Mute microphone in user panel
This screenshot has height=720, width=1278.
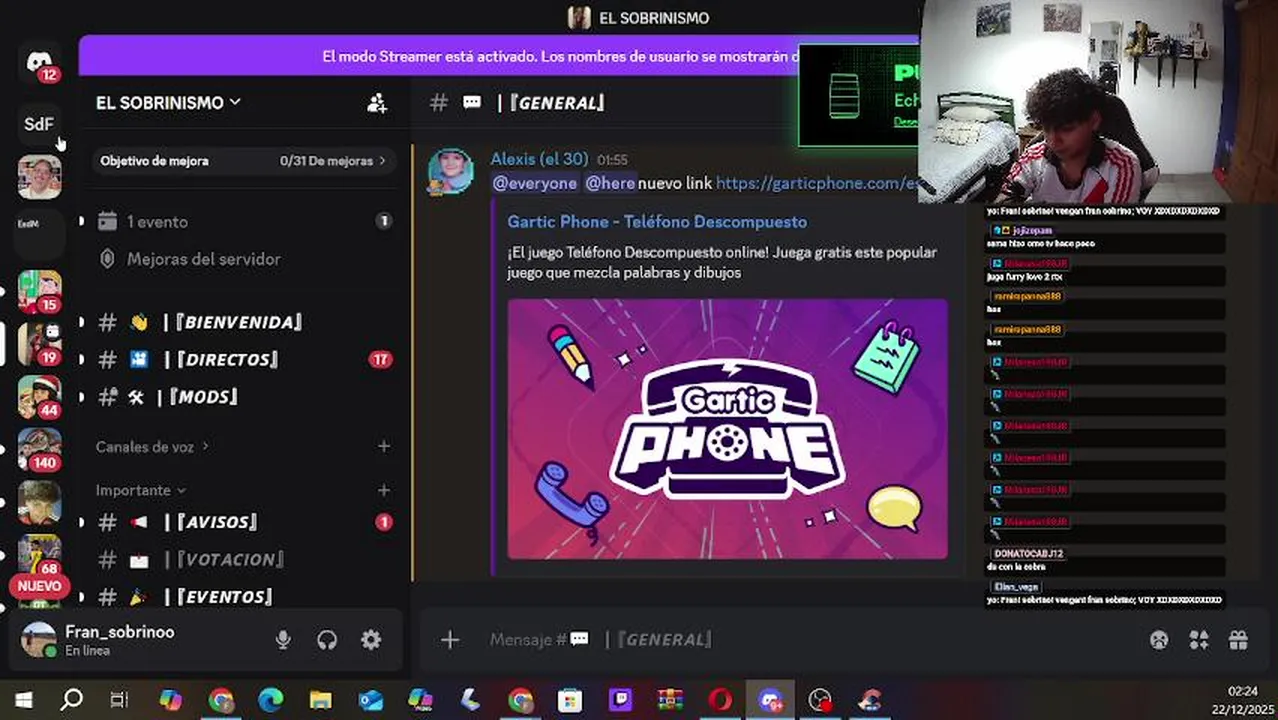coord(283,640)
